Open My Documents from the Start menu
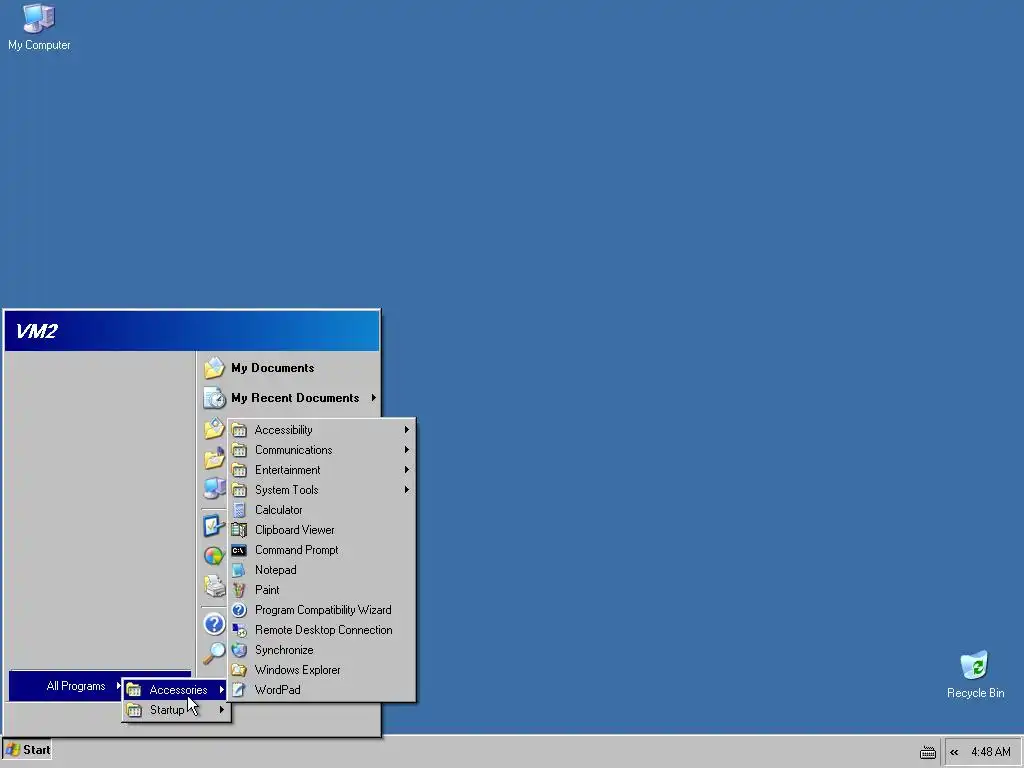Viewport: 1024px width, 768px height. [x=287, y=368]
